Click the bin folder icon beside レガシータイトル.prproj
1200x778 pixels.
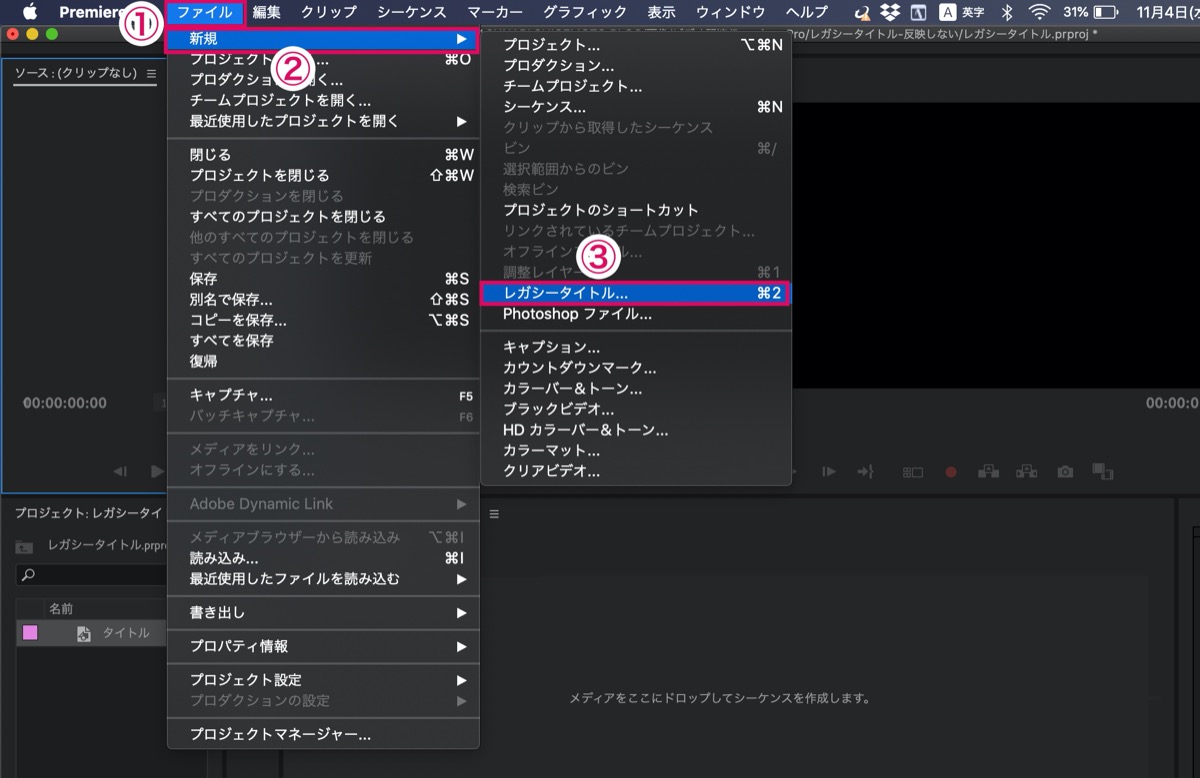click(26, 546)
